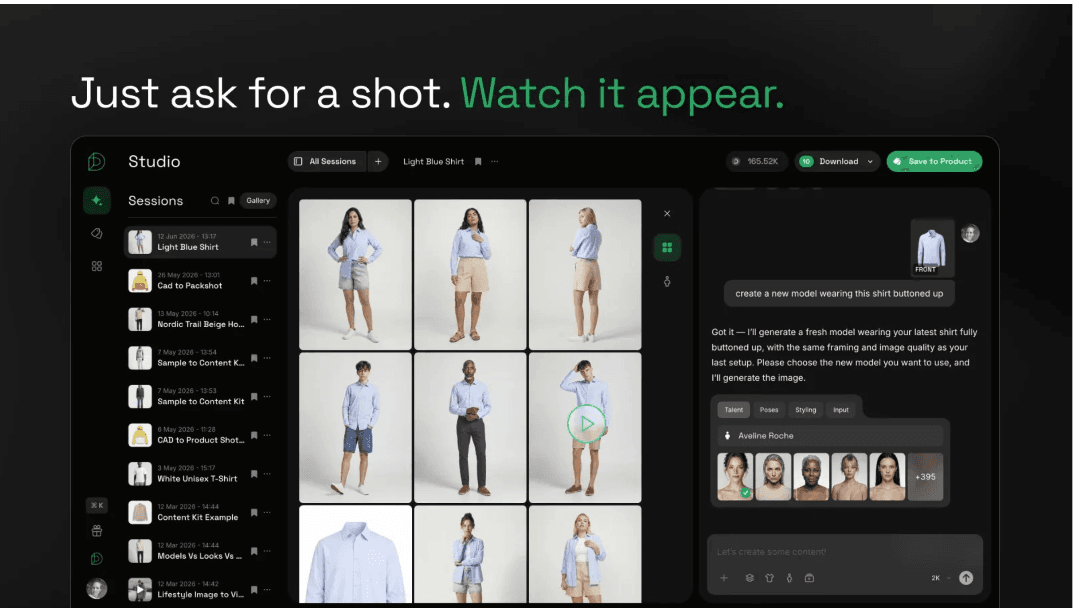The image size is (1073, 608).
Task: Switch to the Poses tab
Action: point(768,409)
